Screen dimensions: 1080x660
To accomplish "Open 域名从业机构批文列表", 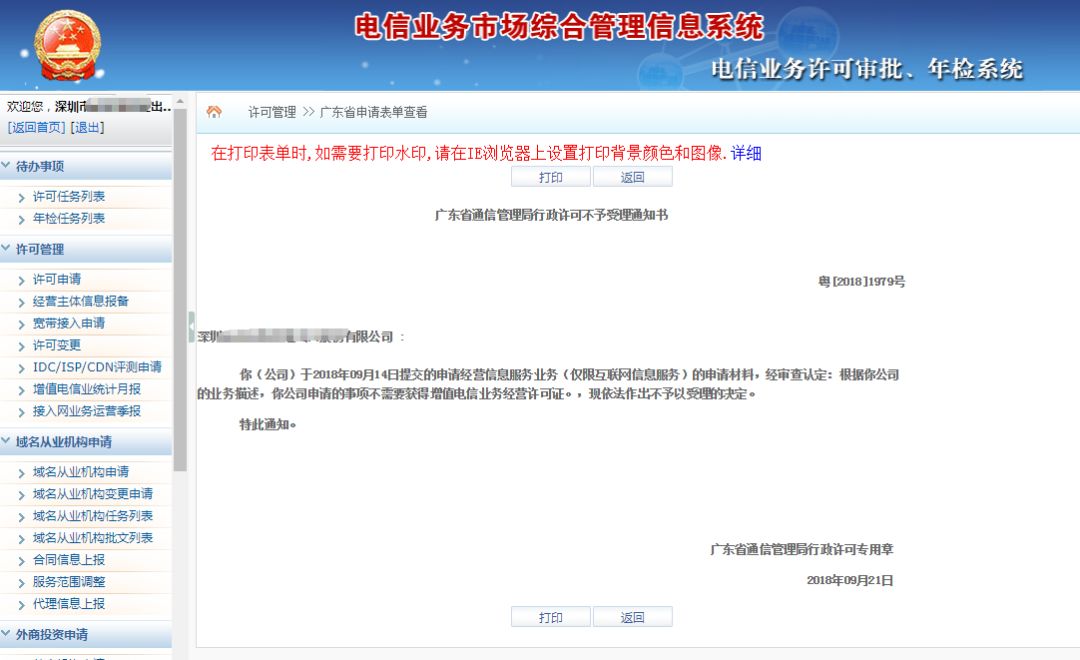I will click(x=93, y=538).
